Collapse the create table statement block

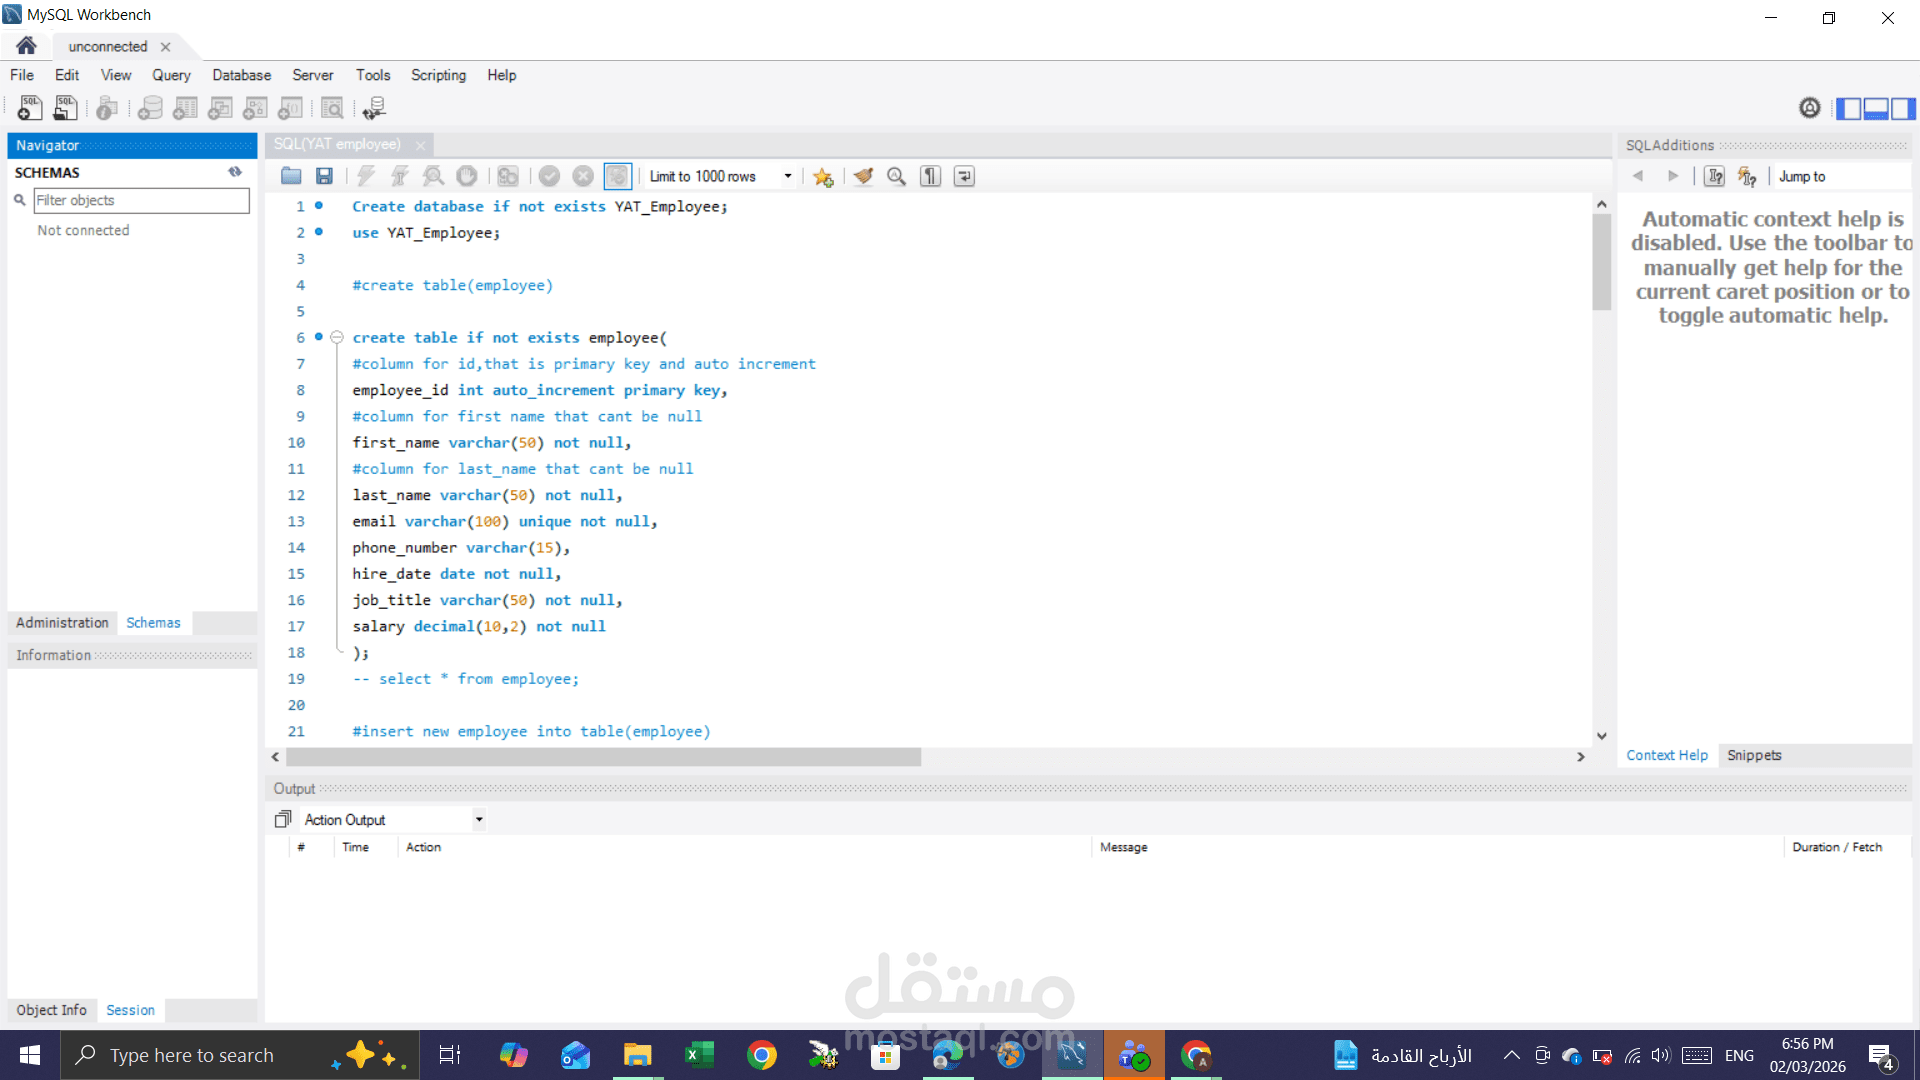click(337, 337)
